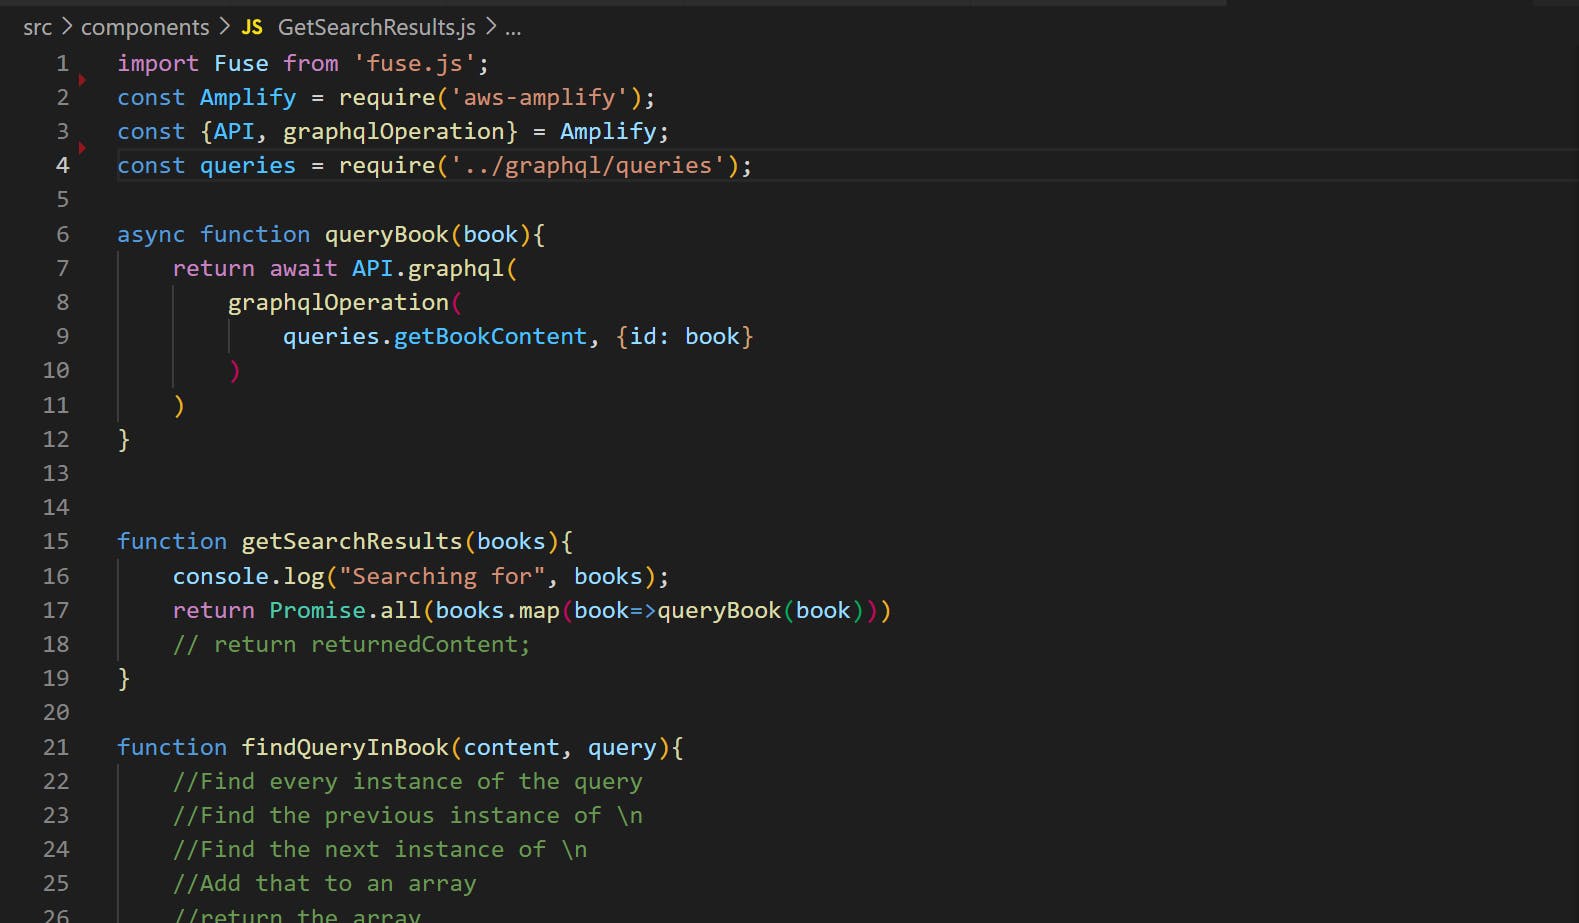
Task: Click 'queryBook' call inside the map callback
Action: point(719,610)
